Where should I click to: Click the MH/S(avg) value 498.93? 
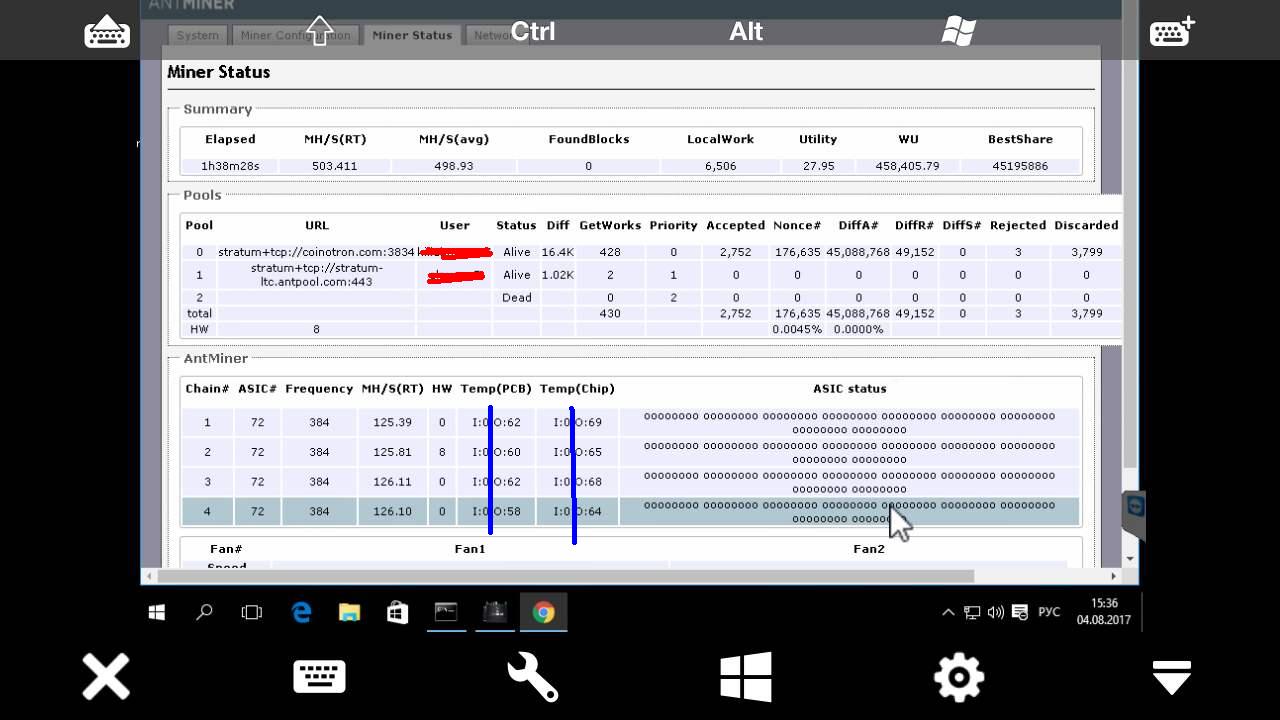pos(454,166)
